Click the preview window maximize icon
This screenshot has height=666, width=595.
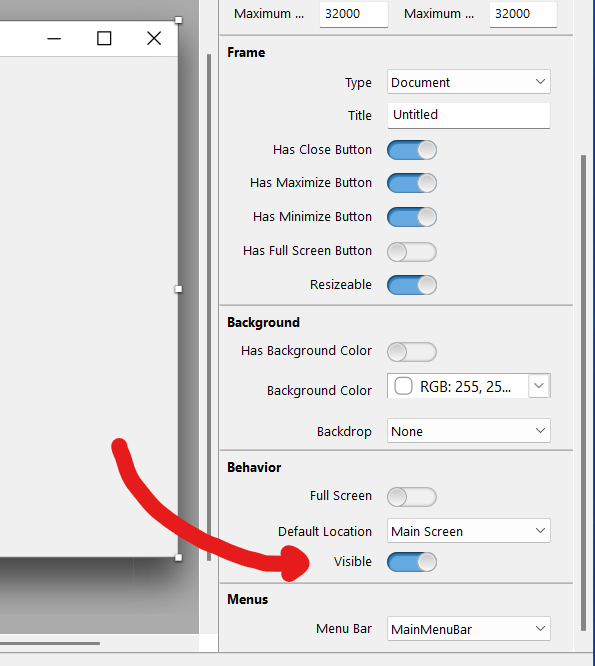pyautogui.click(x=104, y=38)
